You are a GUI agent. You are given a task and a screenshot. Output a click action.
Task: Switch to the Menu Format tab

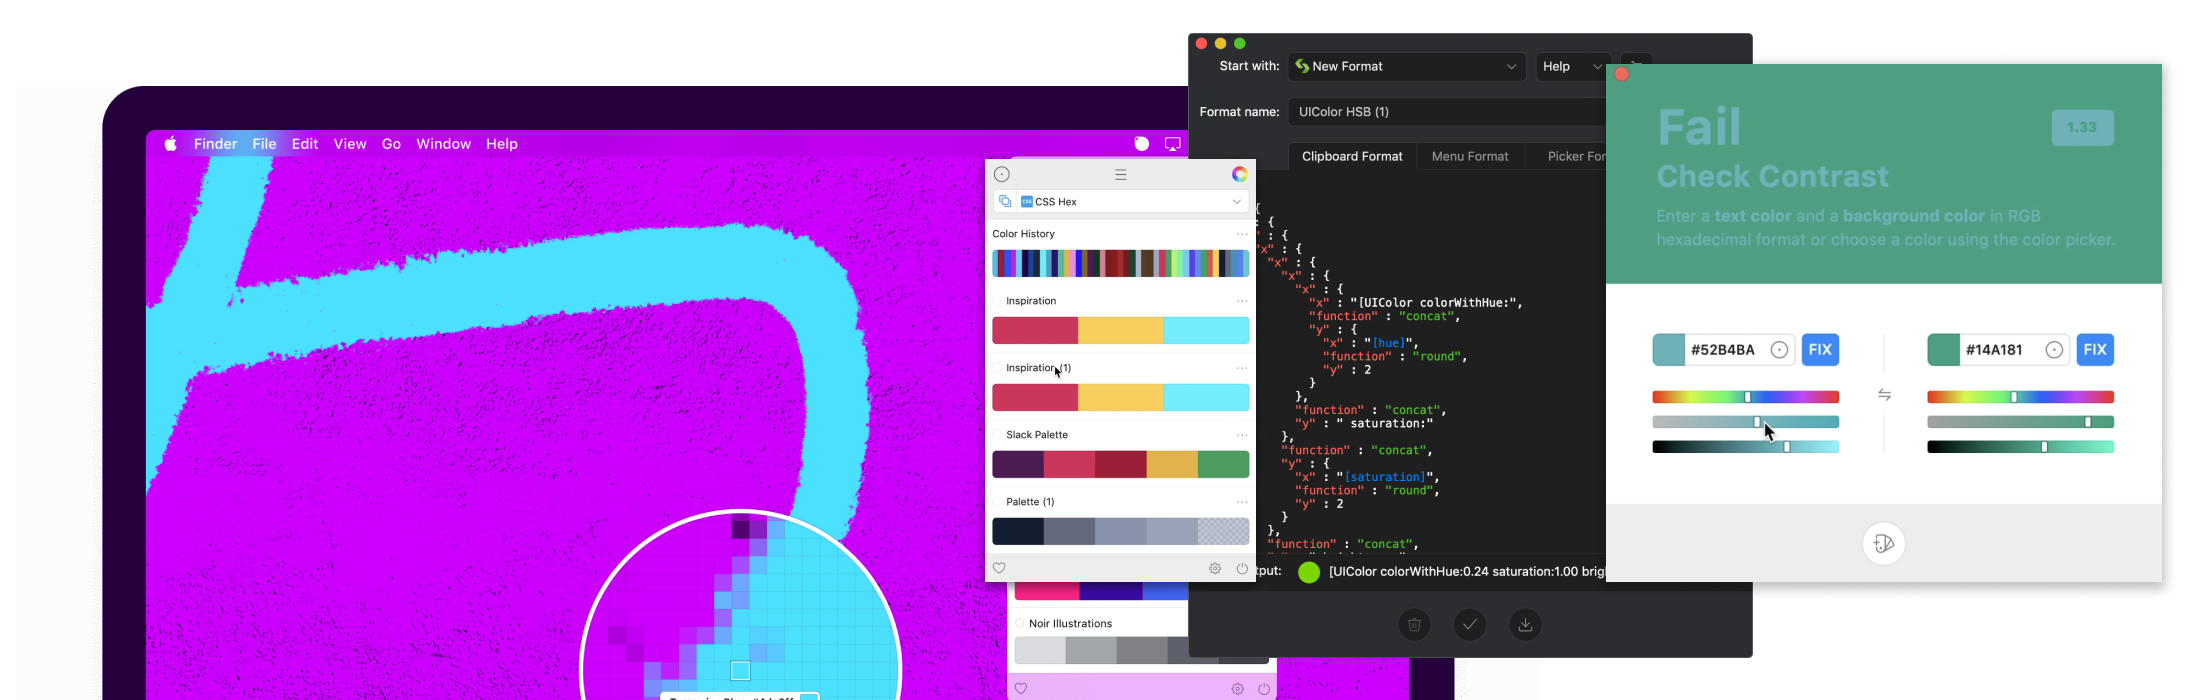(x=1469, y=156)
